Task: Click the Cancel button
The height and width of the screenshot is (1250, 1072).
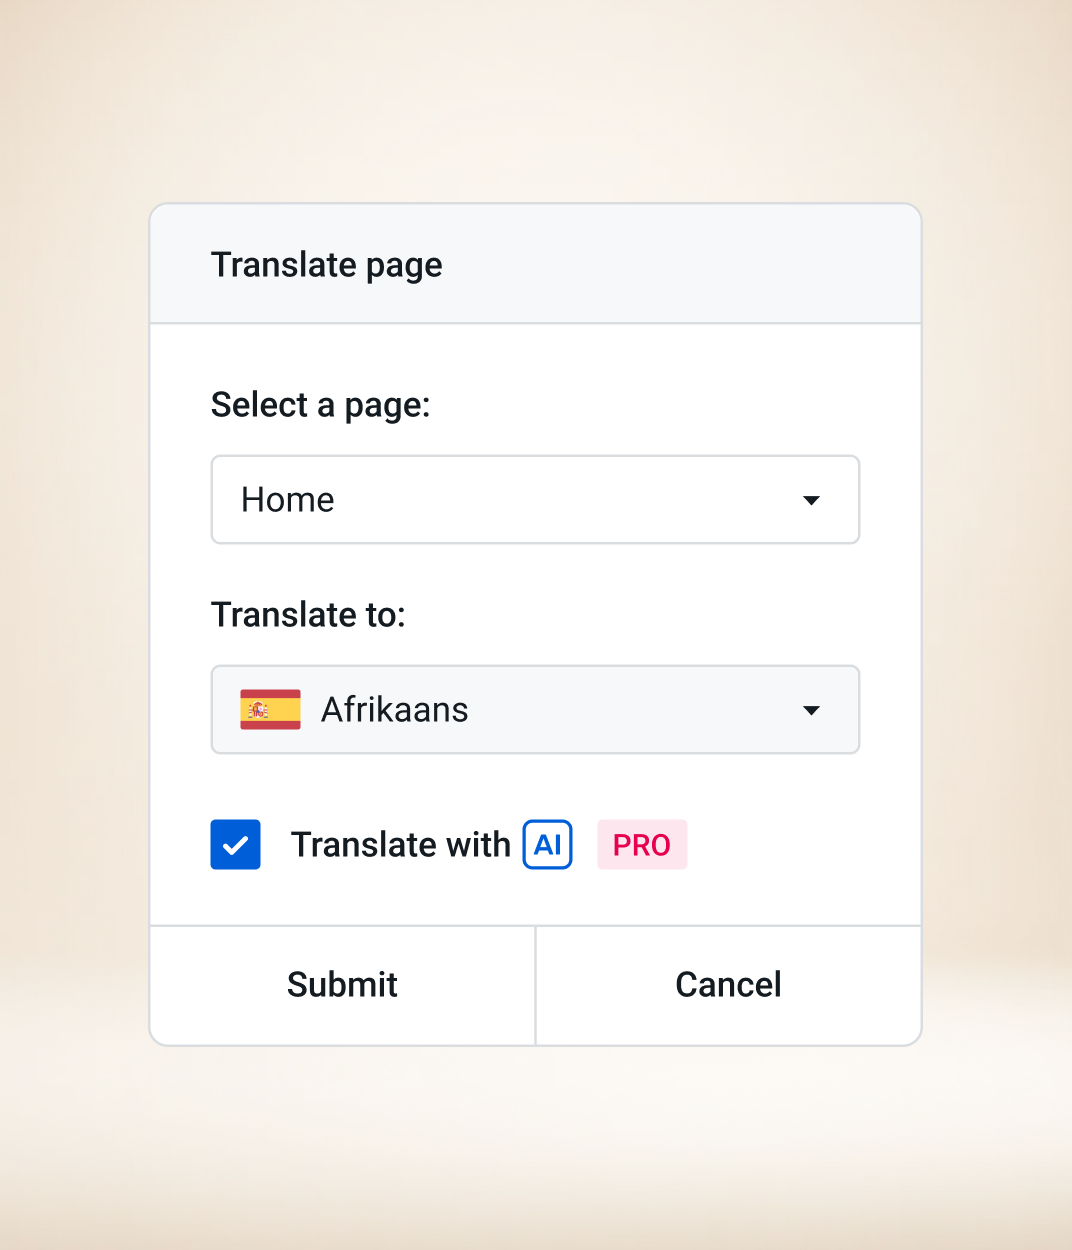Action: 728,984
